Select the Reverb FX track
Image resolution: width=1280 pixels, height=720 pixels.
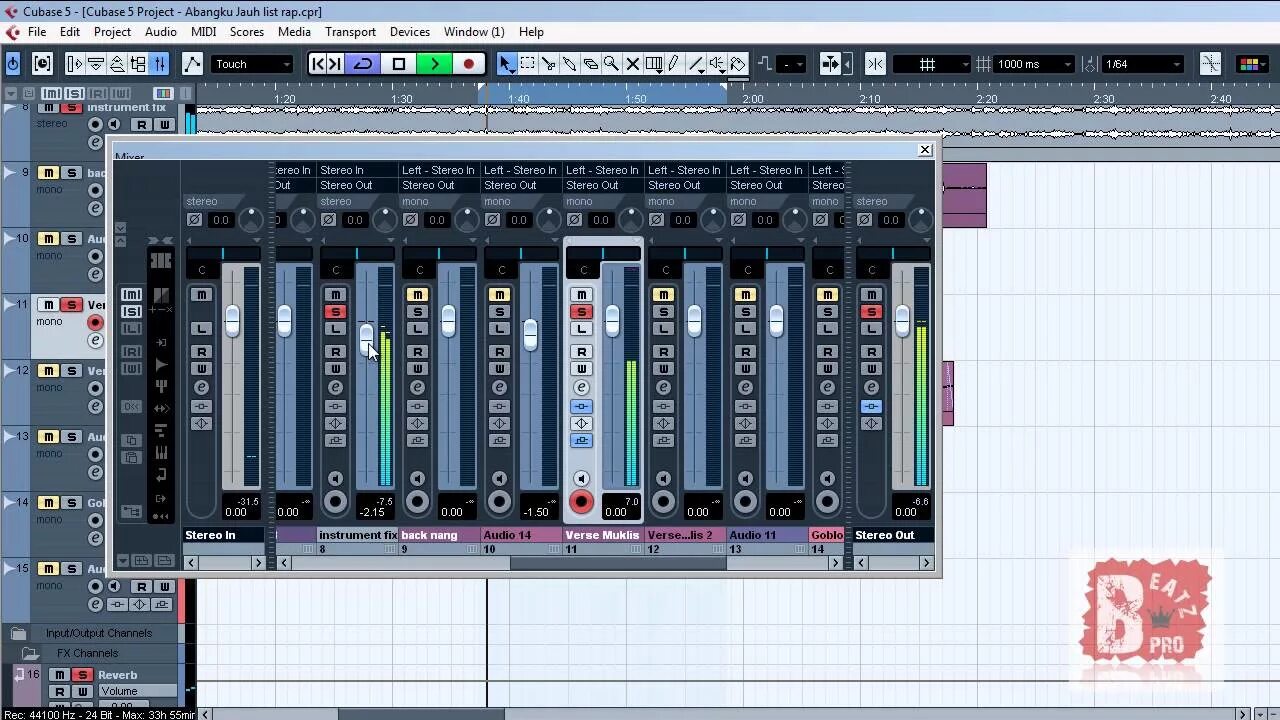point(117,675)
